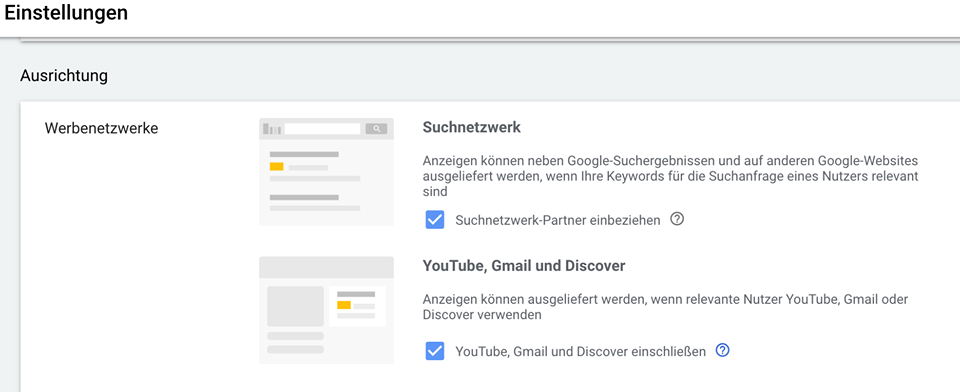Expand the Werbenetzwerke settings row

(x=102, y=129)
